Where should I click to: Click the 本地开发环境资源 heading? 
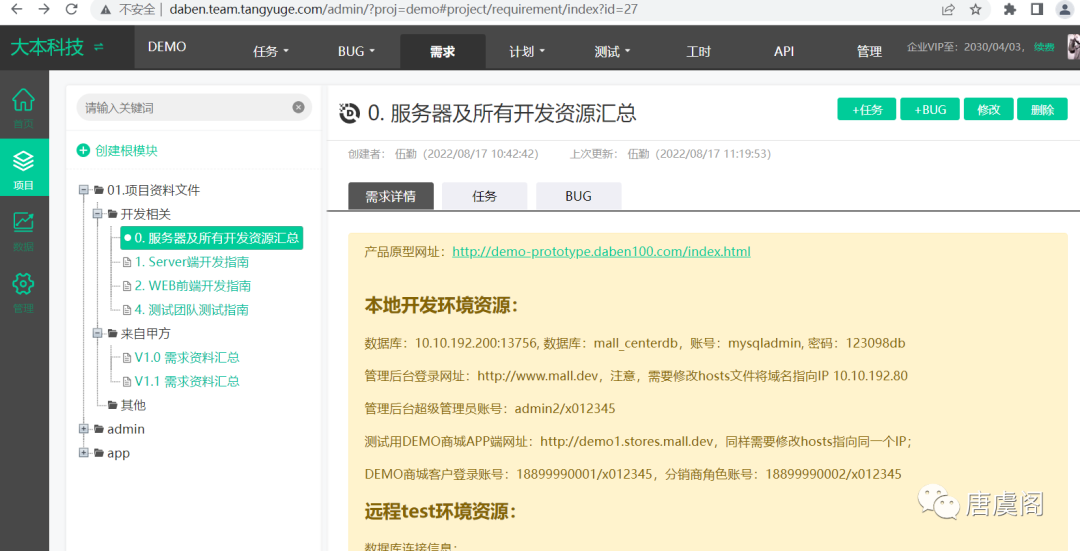click(x=442, y=305)
